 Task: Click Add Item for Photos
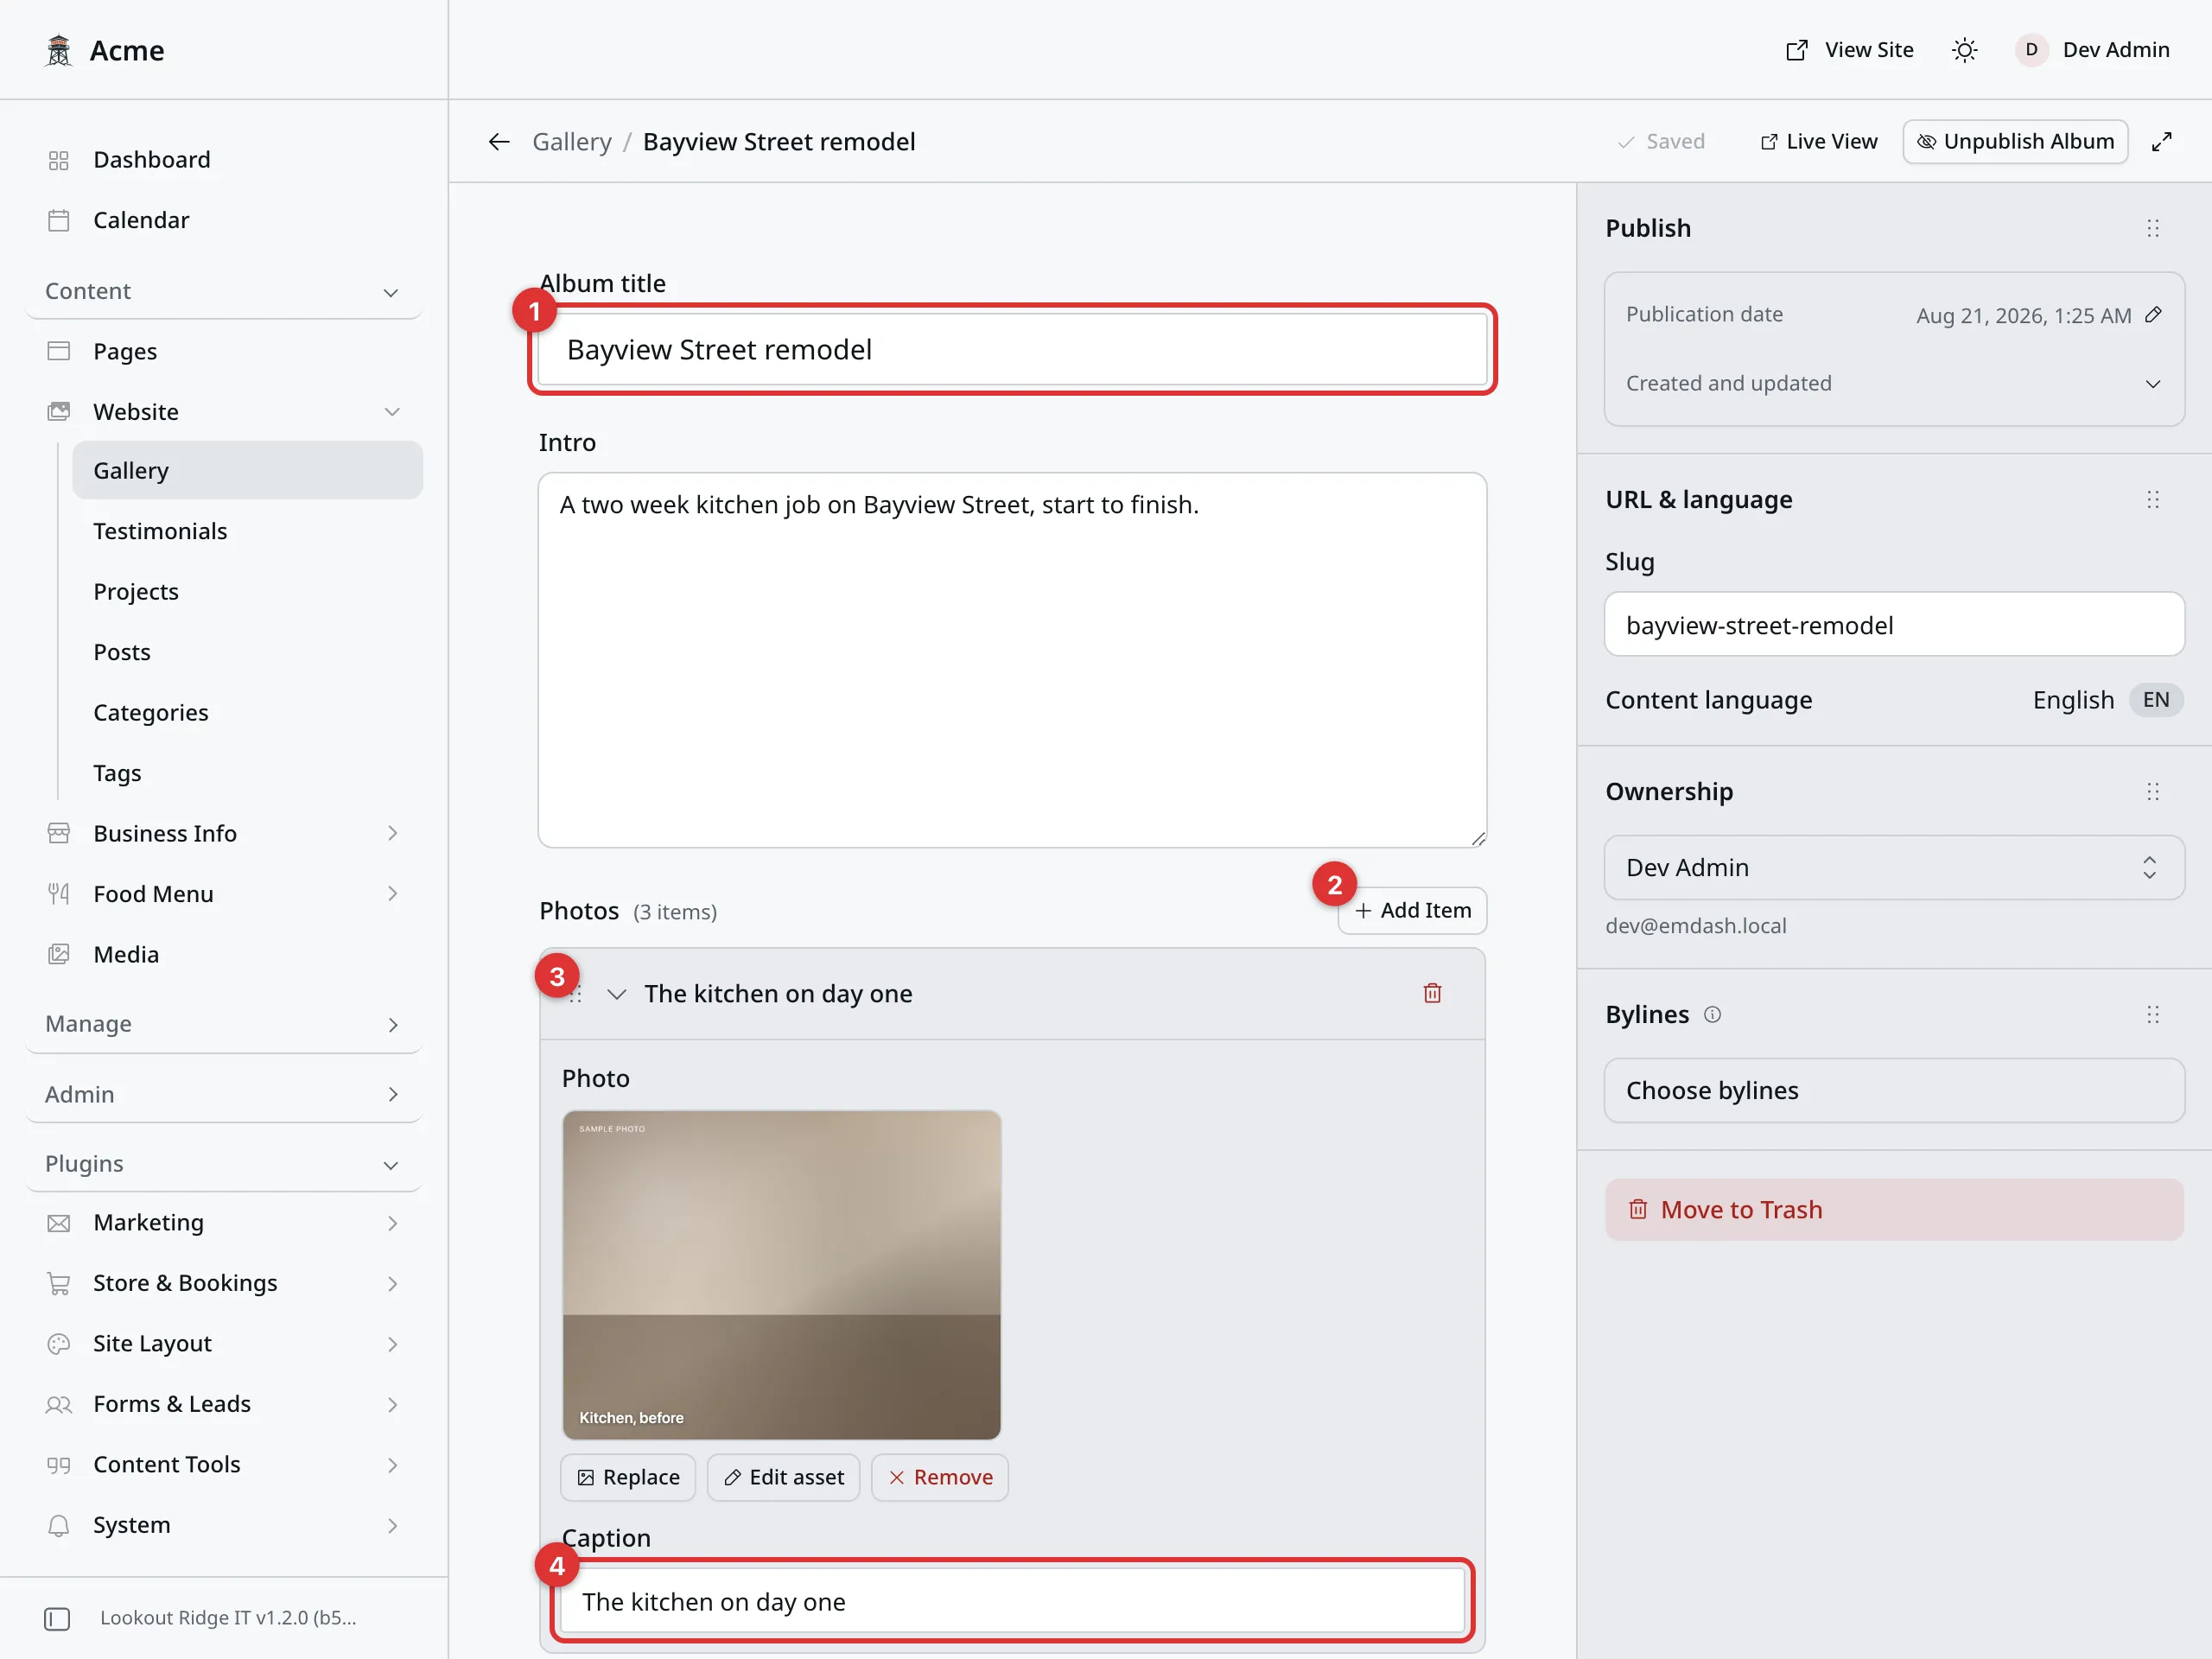pos(1412,910)
